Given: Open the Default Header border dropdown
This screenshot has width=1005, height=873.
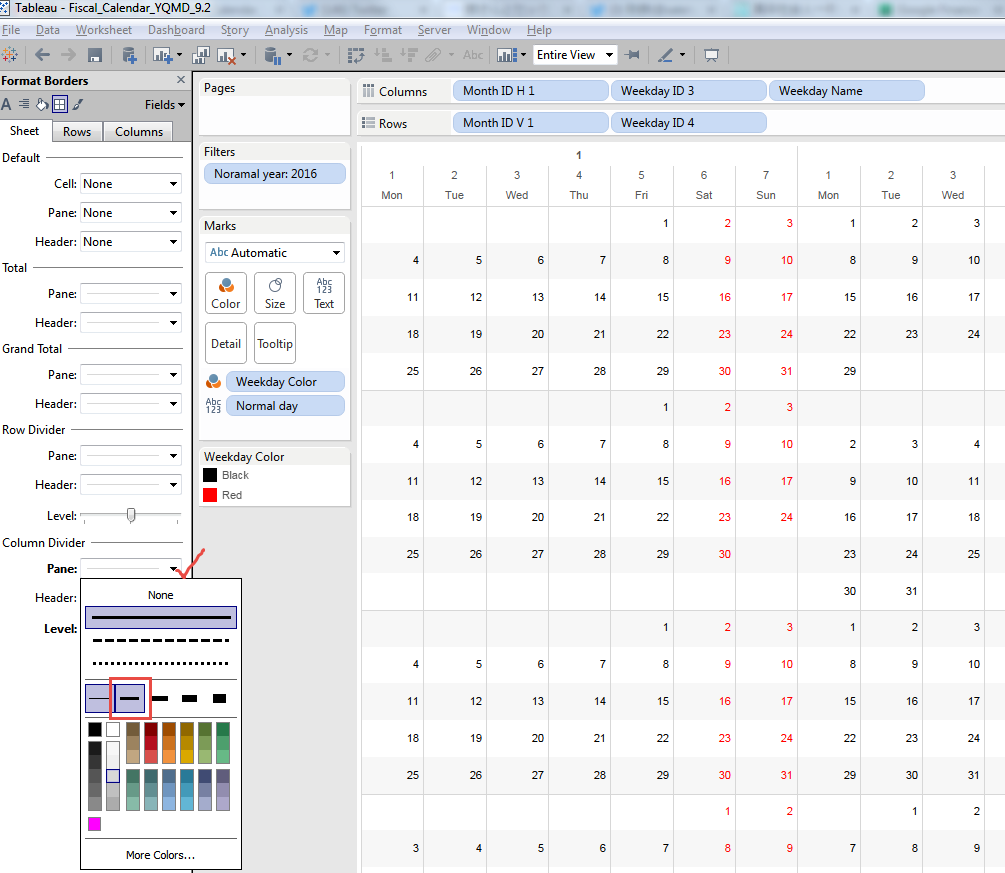Looking at the screenshot, I should (x=131, y=242).
